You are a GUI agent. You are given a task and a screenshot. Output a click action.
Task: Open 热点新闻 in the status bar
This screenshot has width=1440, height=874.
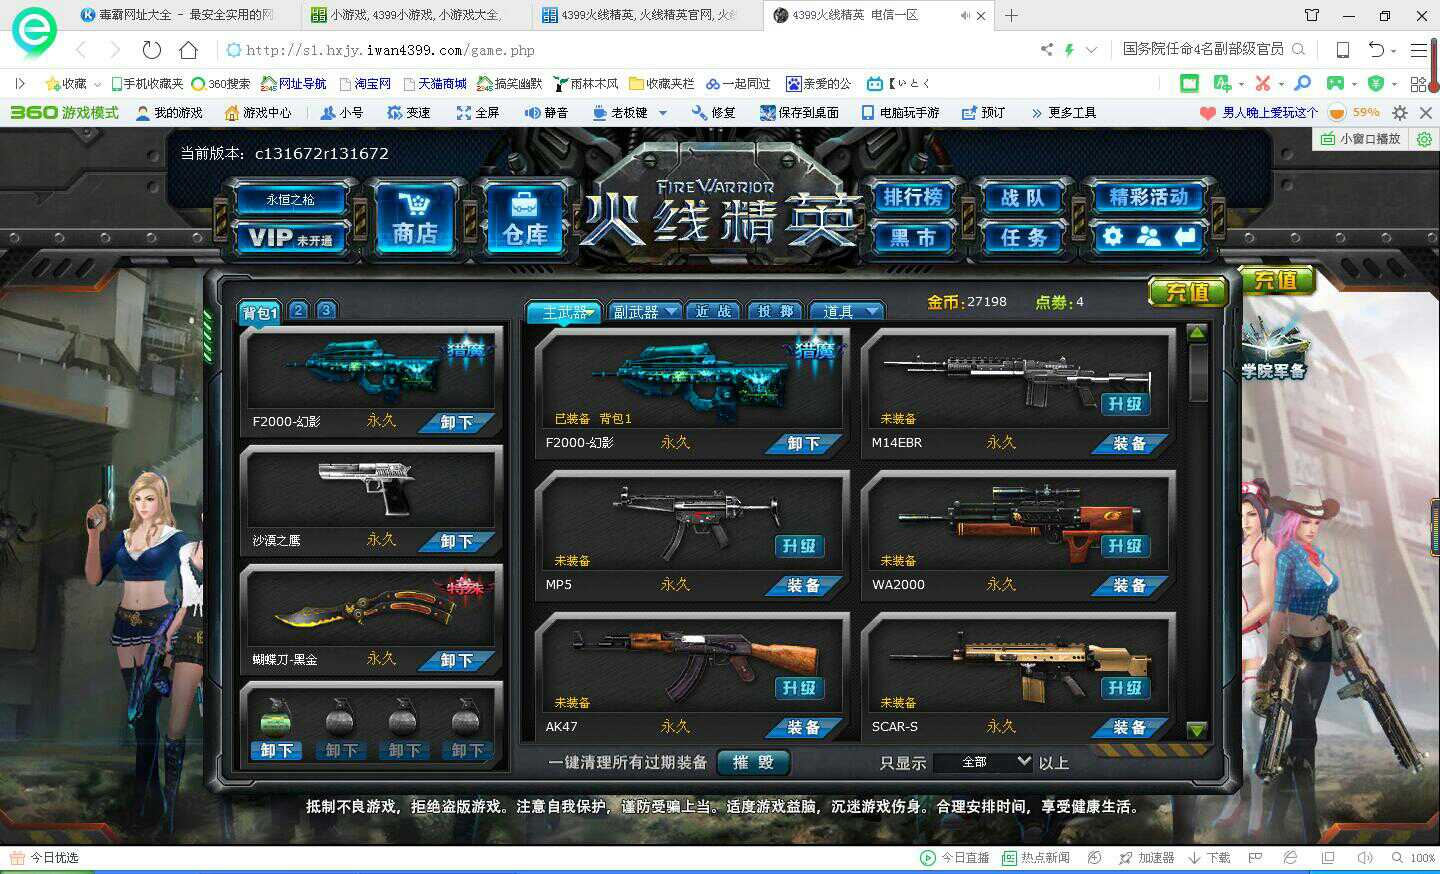[1036, 858]
